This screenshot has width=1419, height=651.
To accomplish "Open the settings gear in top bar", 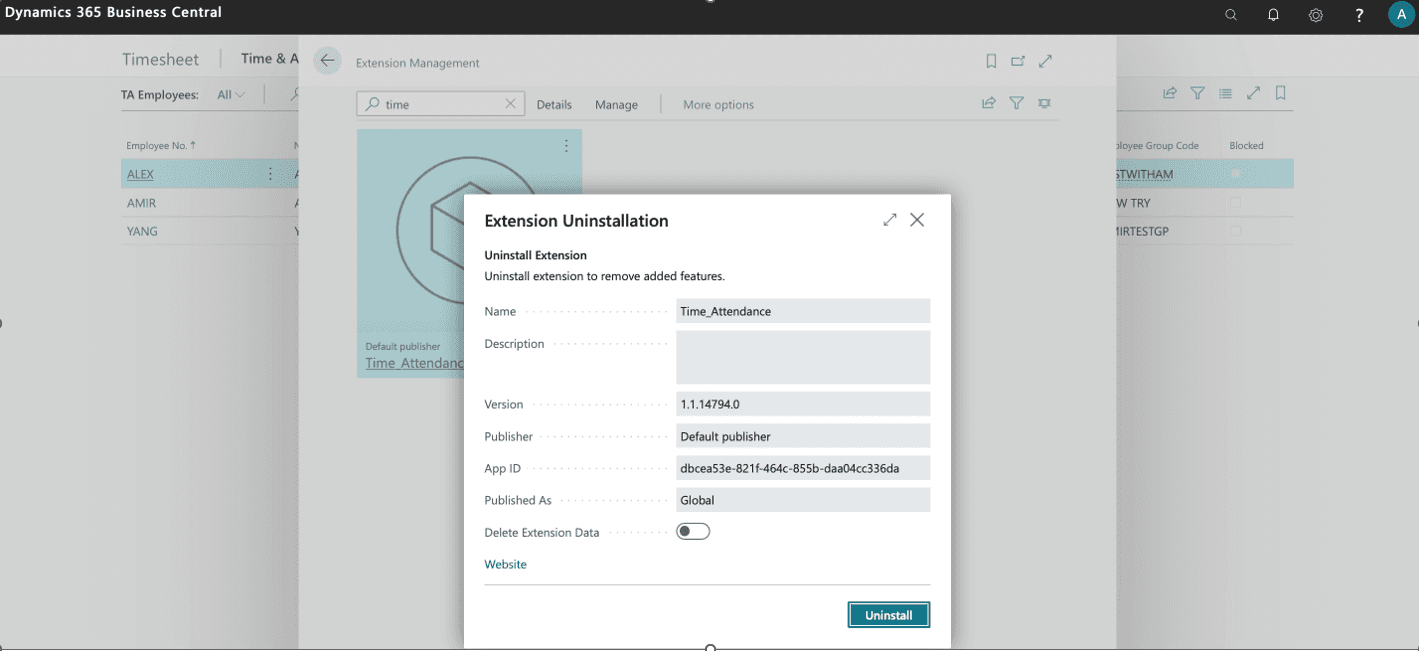I will [1316, 15].
